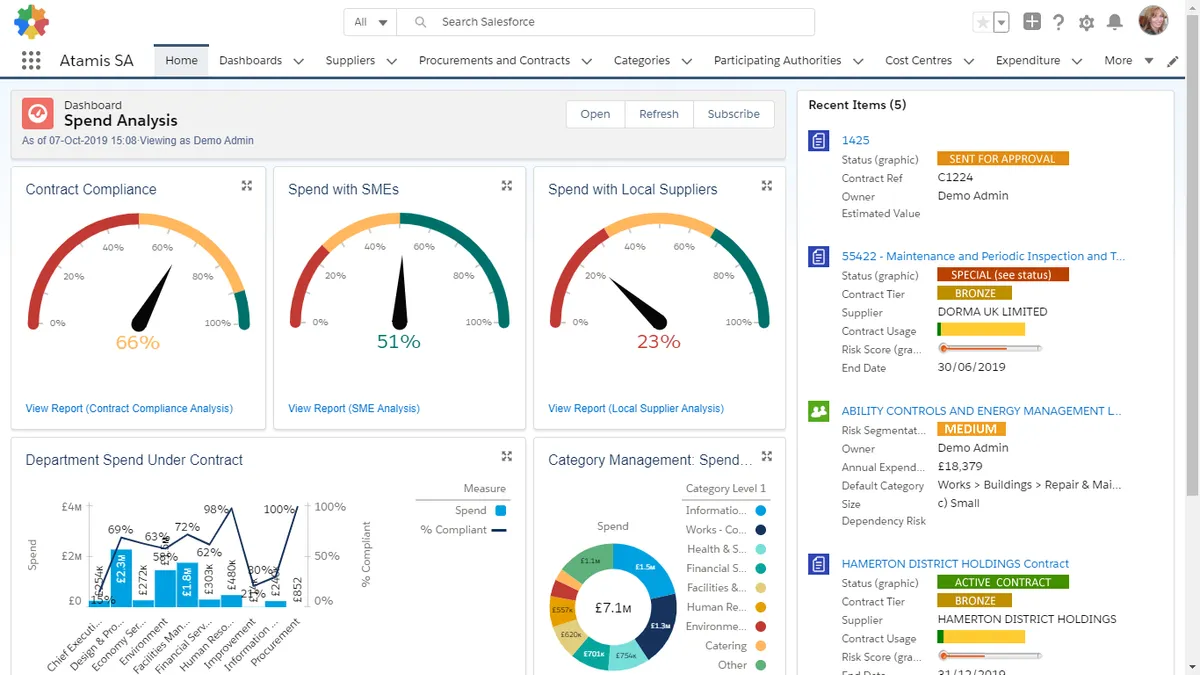1200x675 pixels.
Task: Select the Home tab
Action: [181, 60]
